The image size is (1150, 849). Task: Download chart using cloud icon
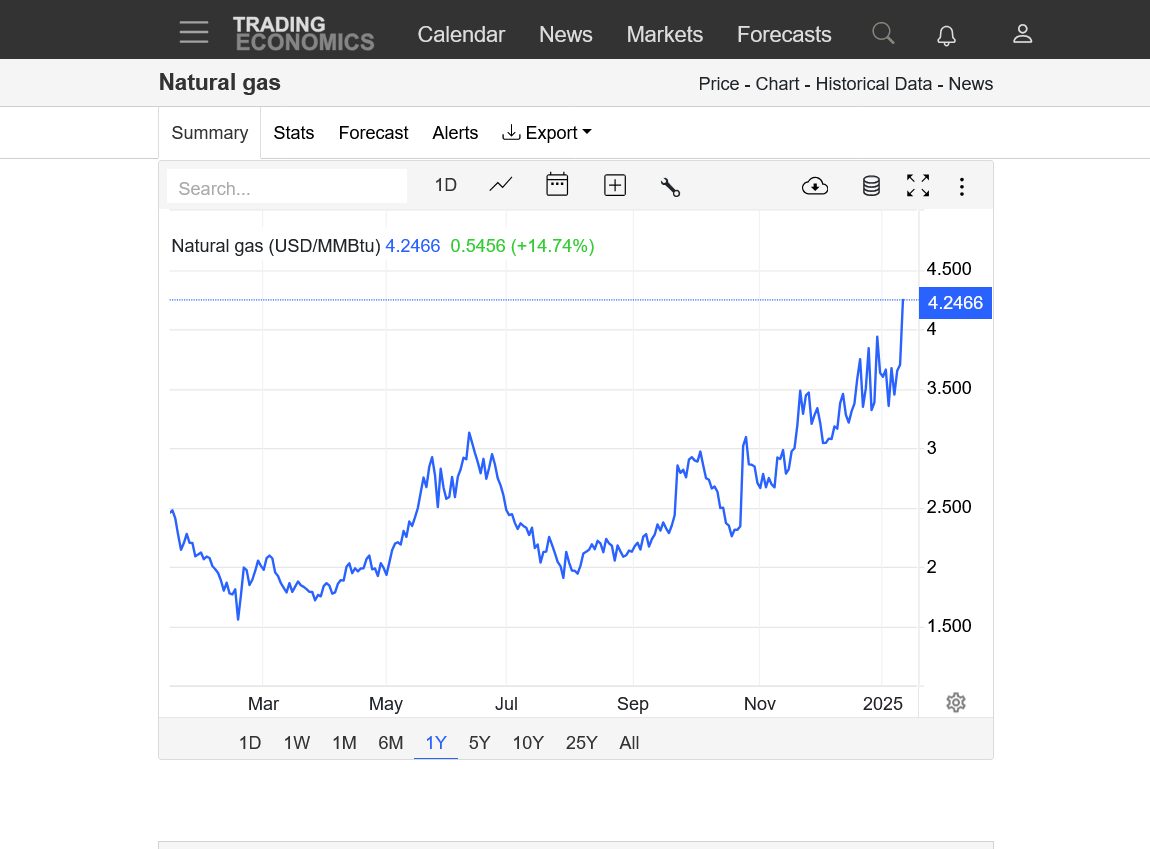815,186
